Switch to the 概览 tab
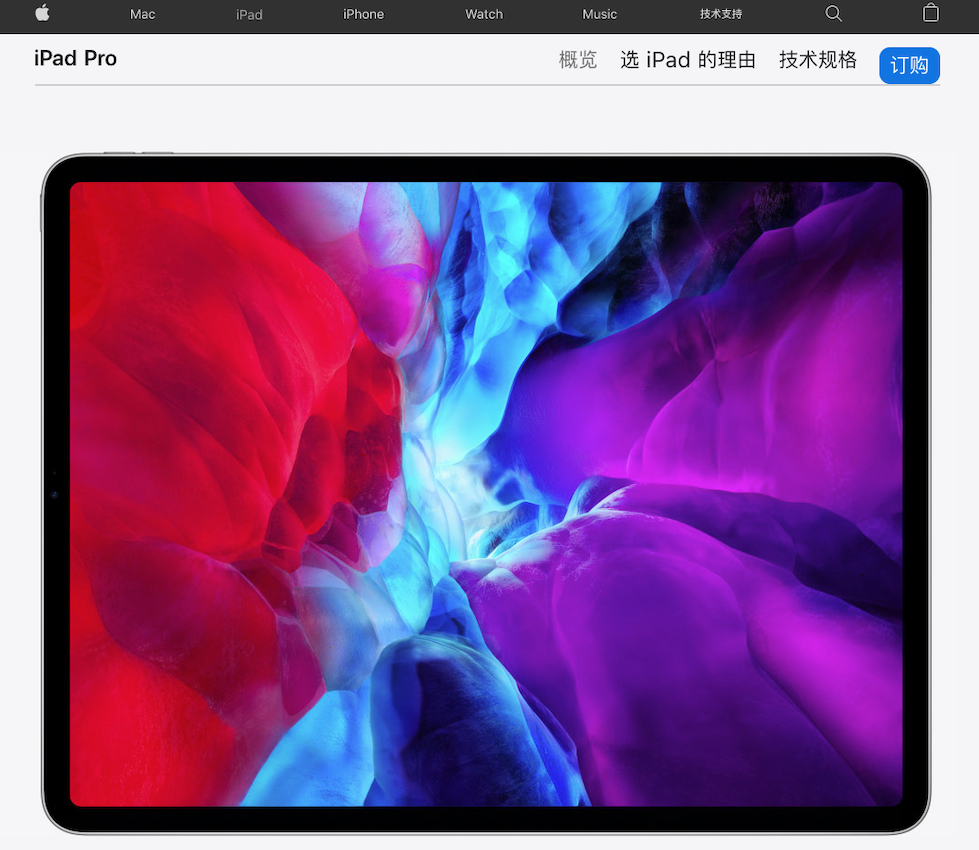The image size is (979, 850). 578,60
